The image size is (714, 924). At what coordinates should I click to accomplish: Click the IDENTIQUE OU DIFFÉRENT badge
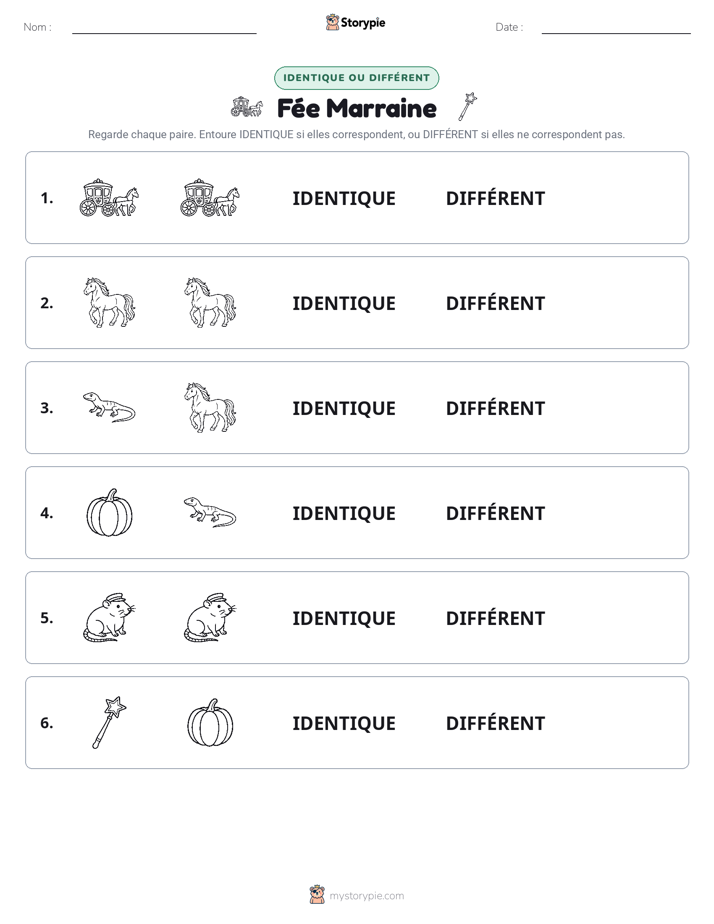pyautogui.click(x=356, y=78)
